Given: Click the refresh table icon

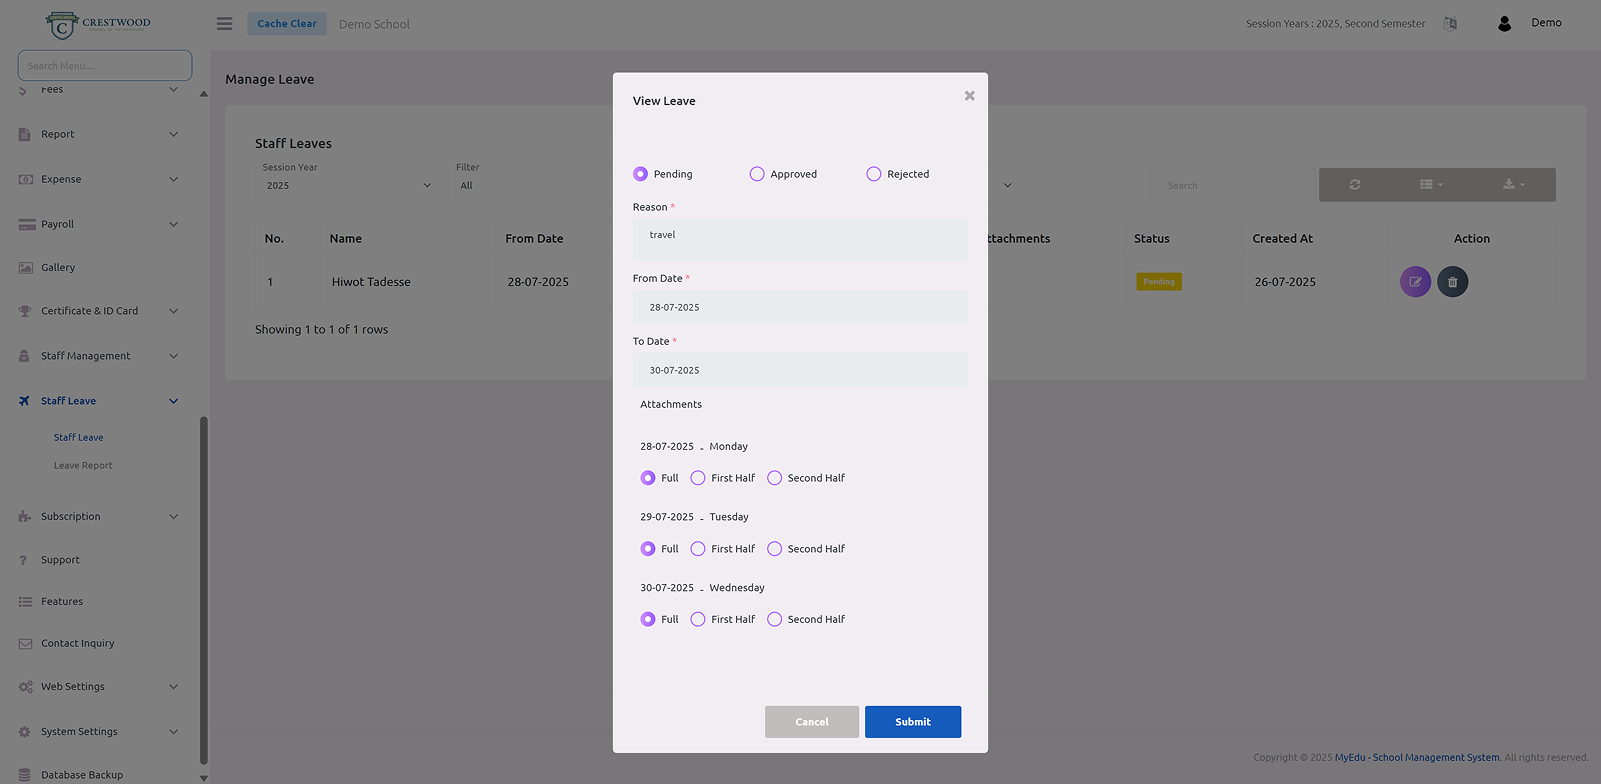Looking at the screenshot, I should [x=1355, y=185].
